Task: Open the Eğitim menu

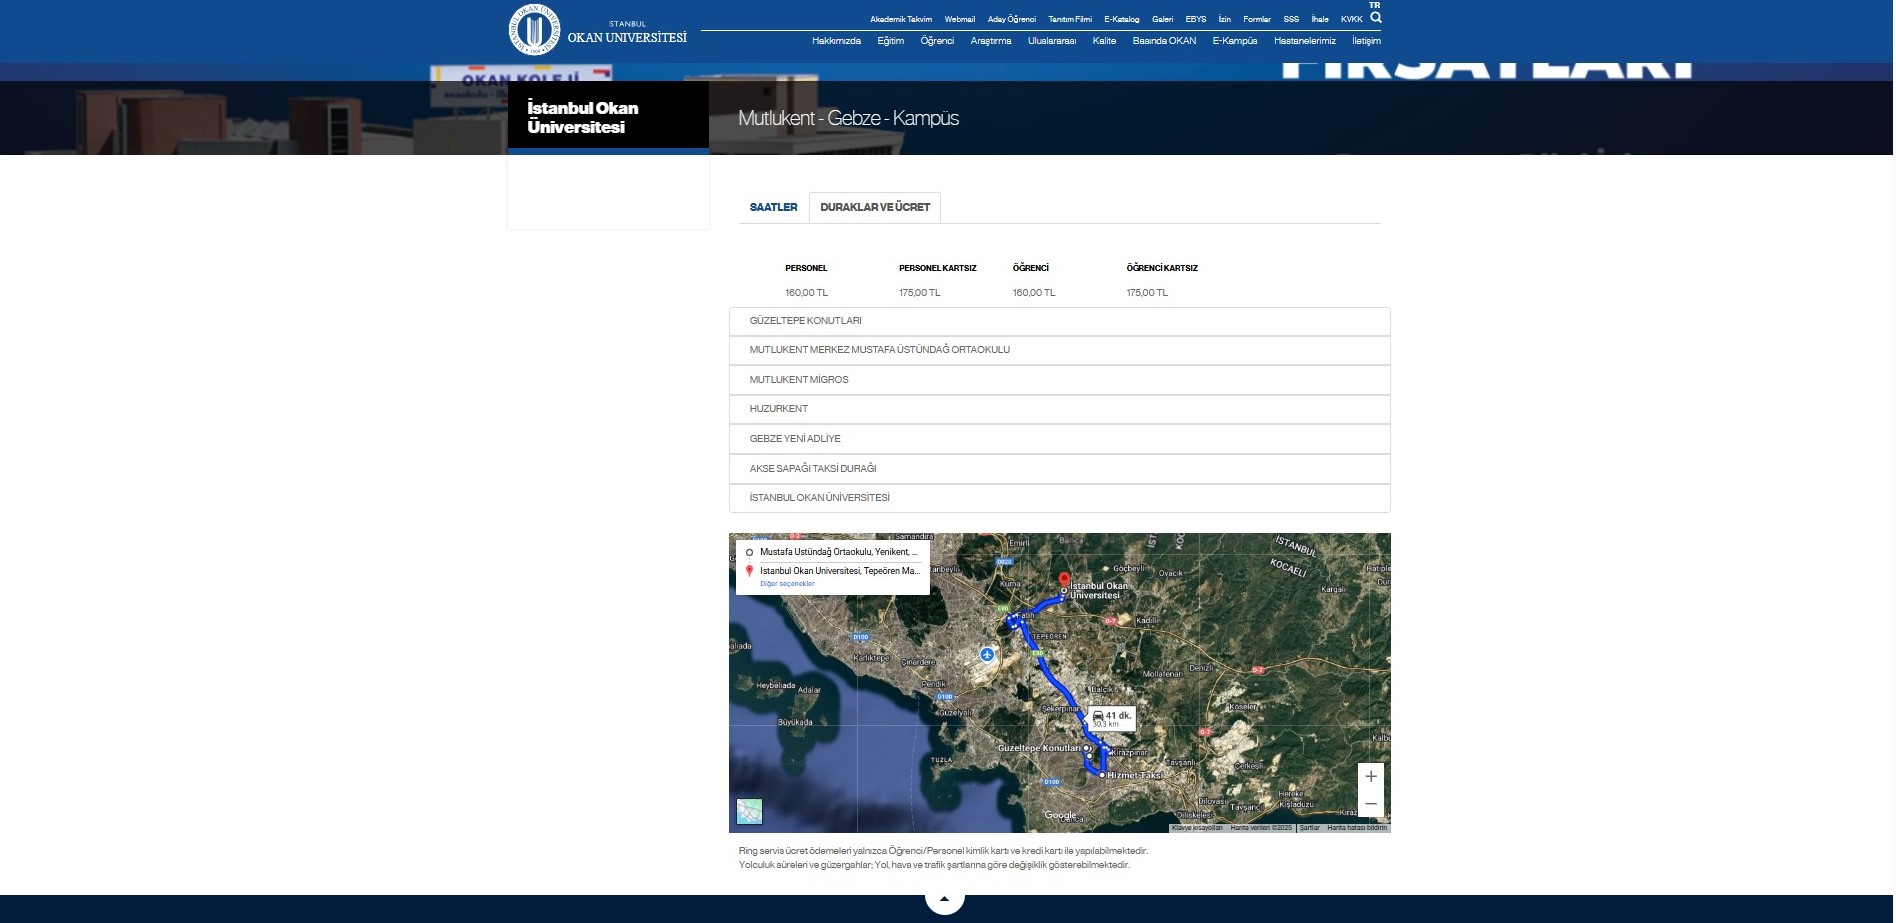Action: pyautogui.click(x=890, y=41)
